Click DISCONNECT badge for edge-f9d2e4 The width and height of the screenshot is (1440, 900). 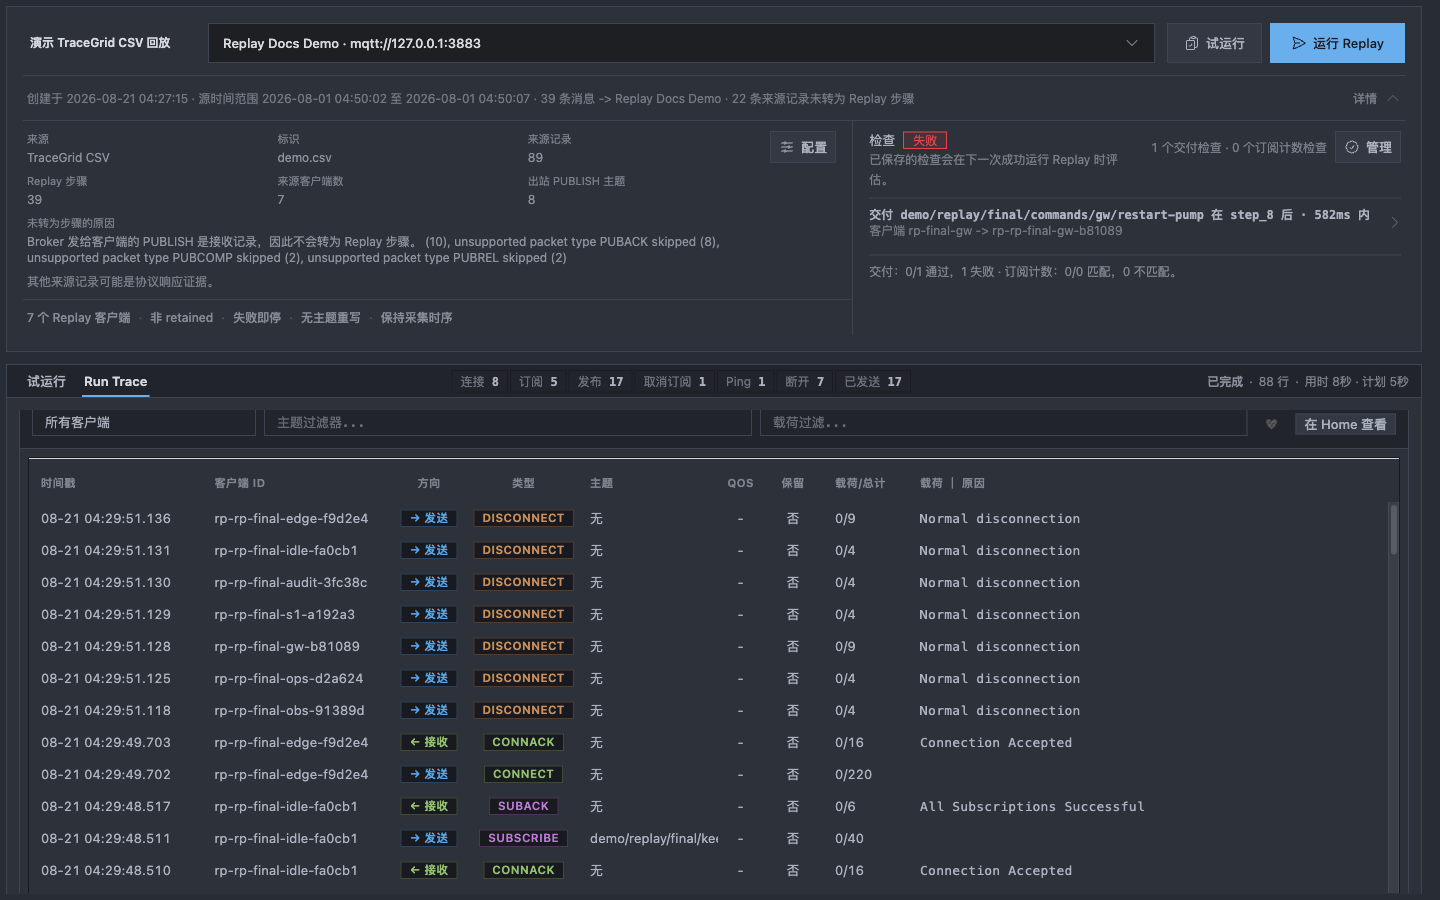[523, 518]
